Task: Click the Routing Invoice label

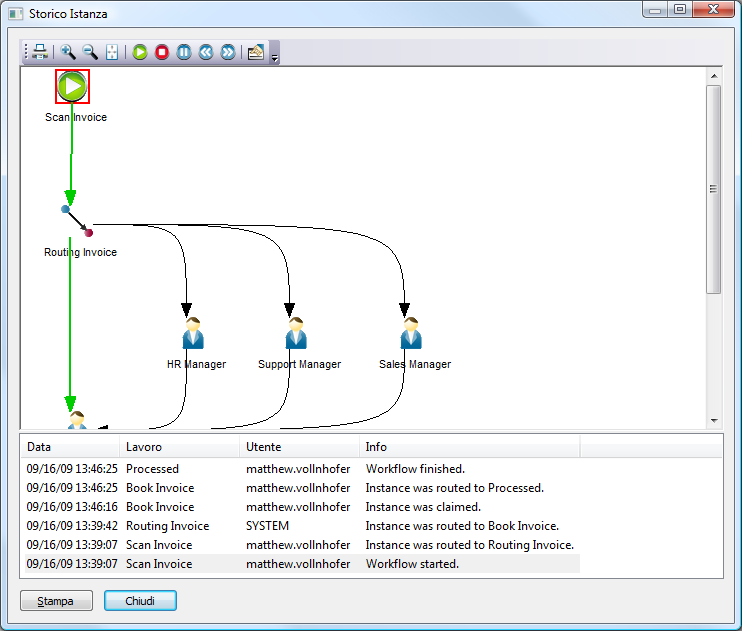Action: point(80,252)
